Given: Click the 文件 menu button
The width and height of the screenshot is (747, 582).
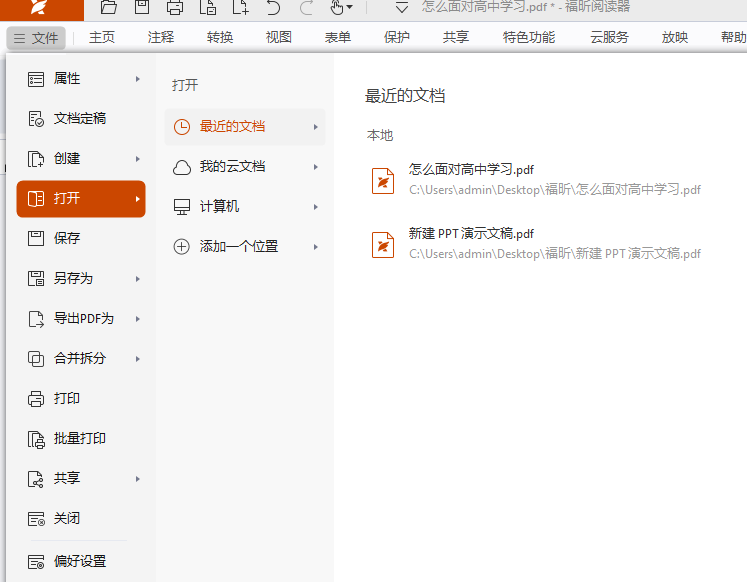Looking at the screenshot, I should coord(36,38).
